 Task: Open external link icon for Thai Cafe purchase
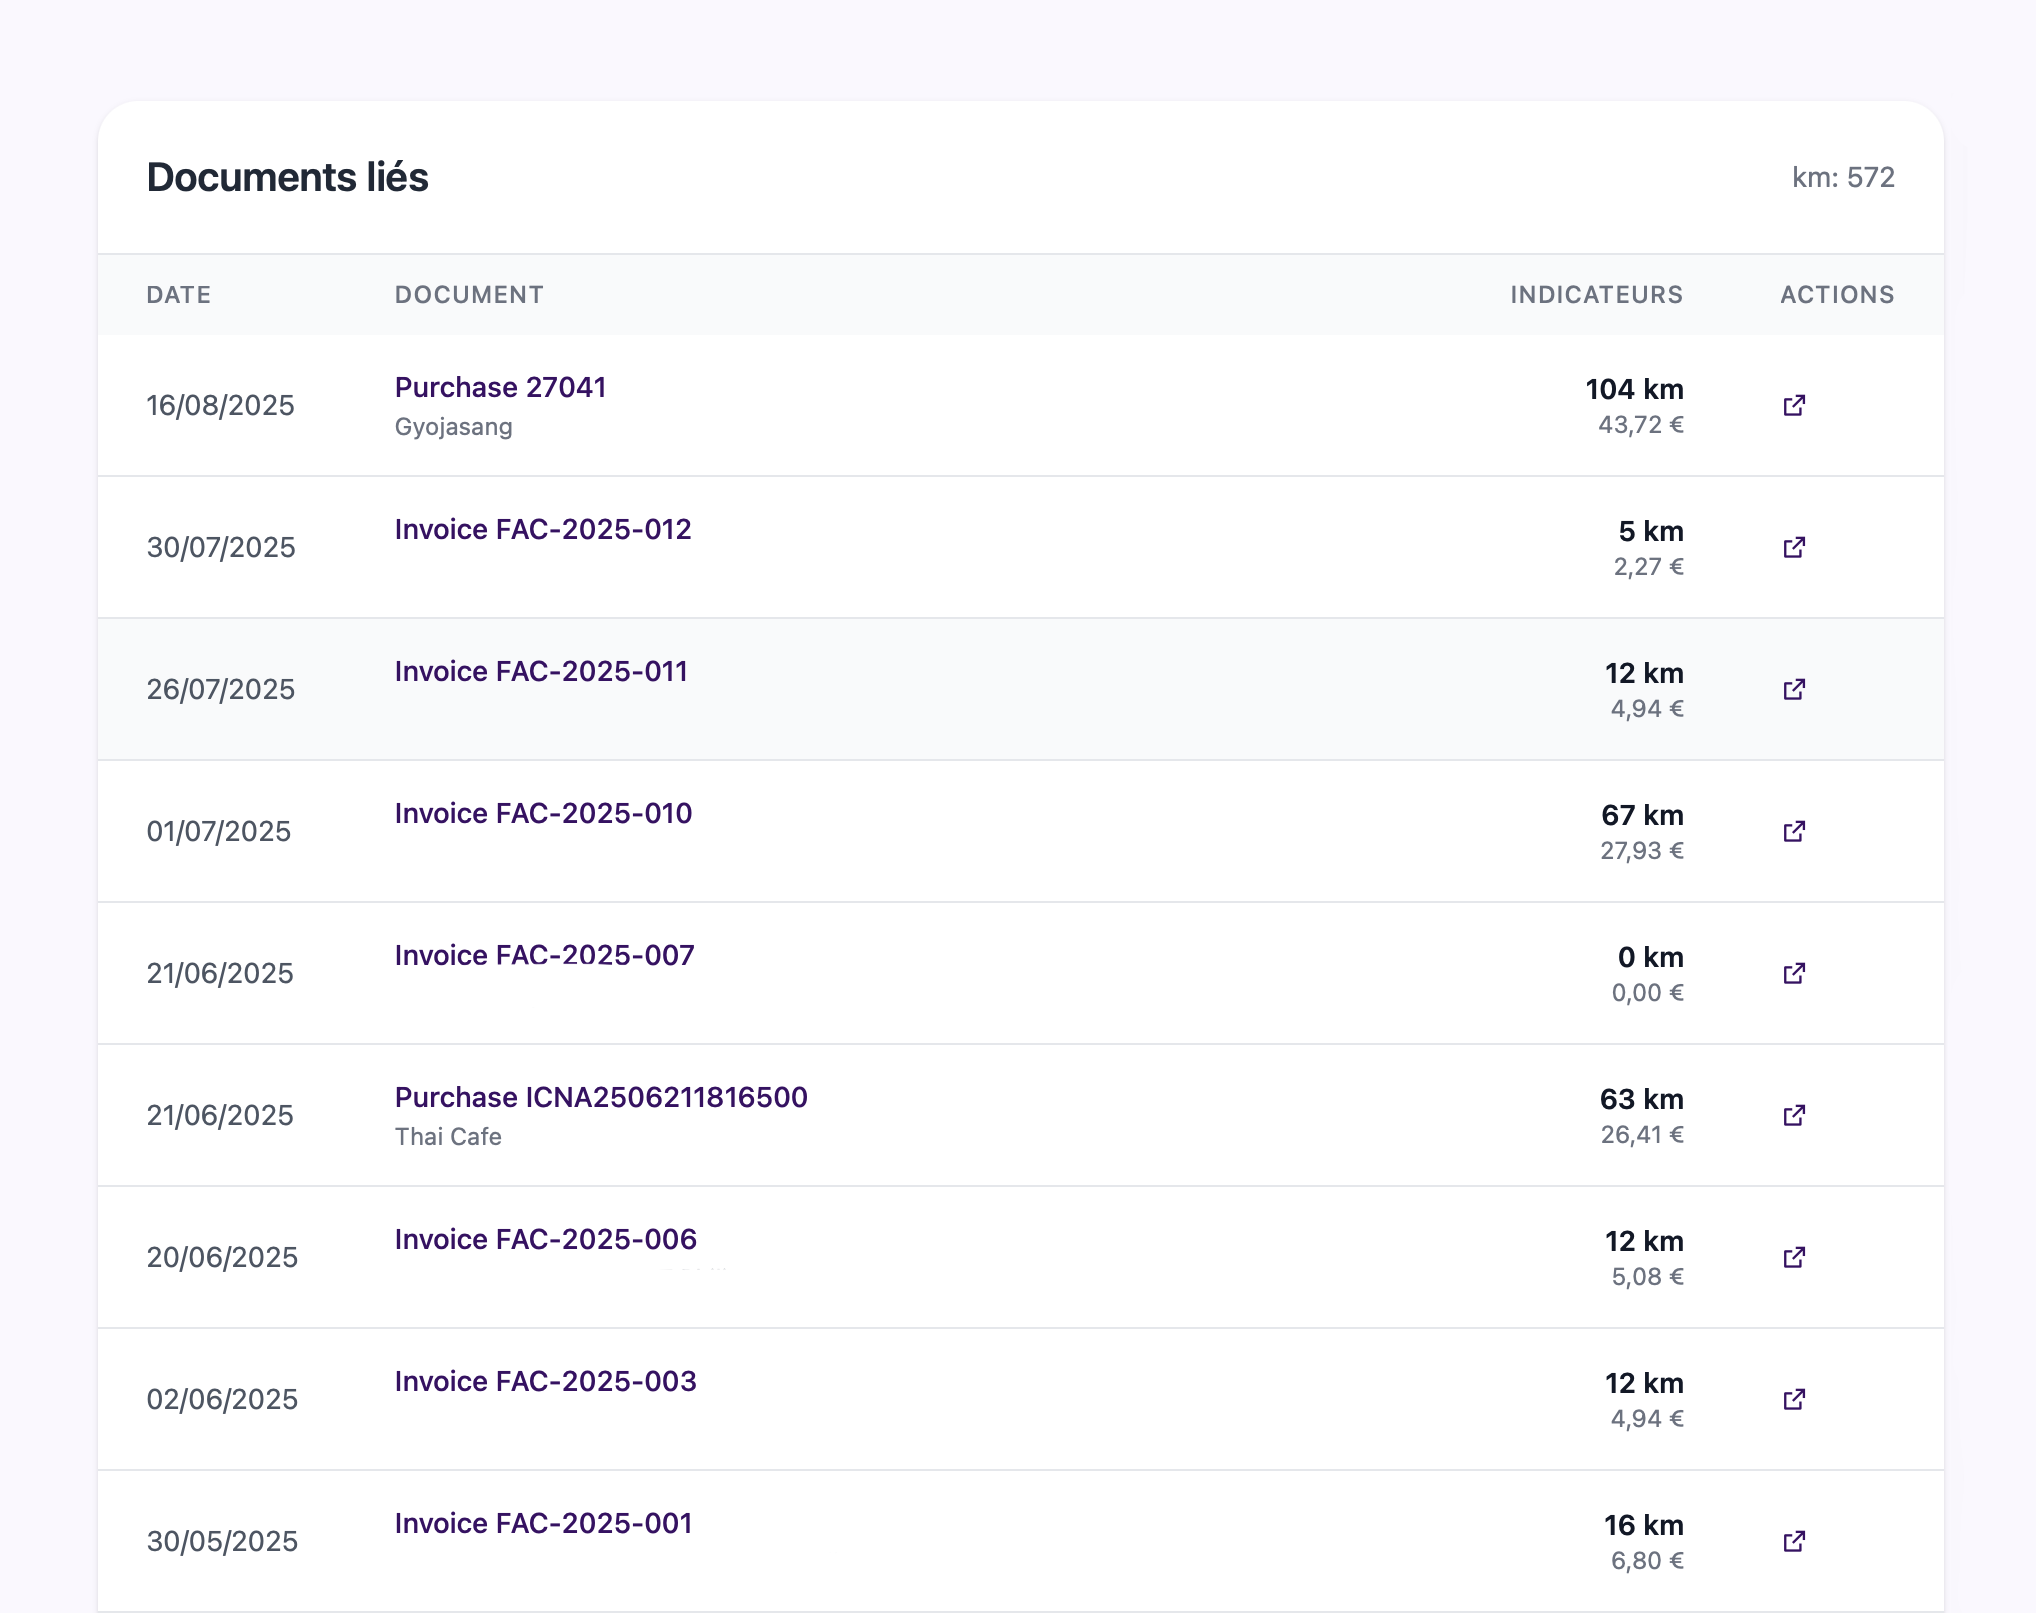(x=1794, y=1115)
